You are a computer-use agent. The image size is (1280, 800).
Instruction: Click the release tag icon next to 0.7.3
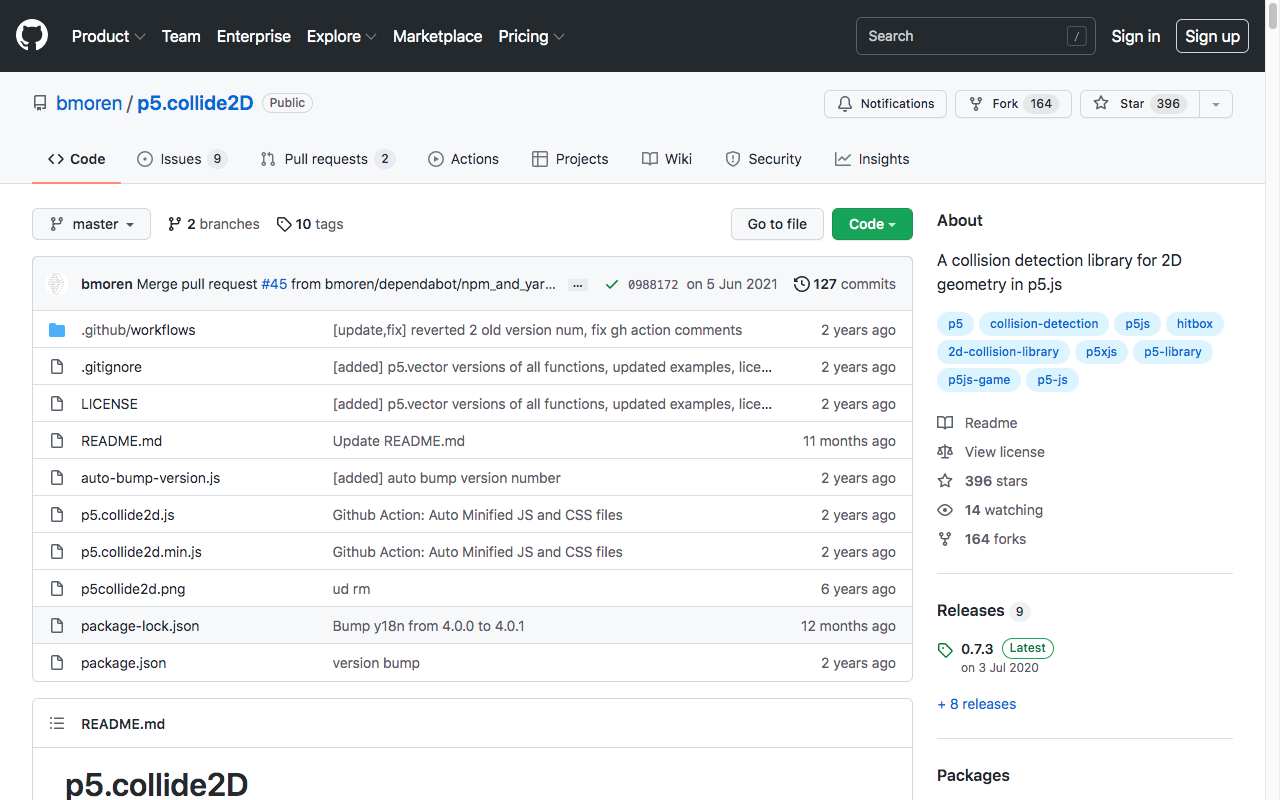click(x=945, y=650)
